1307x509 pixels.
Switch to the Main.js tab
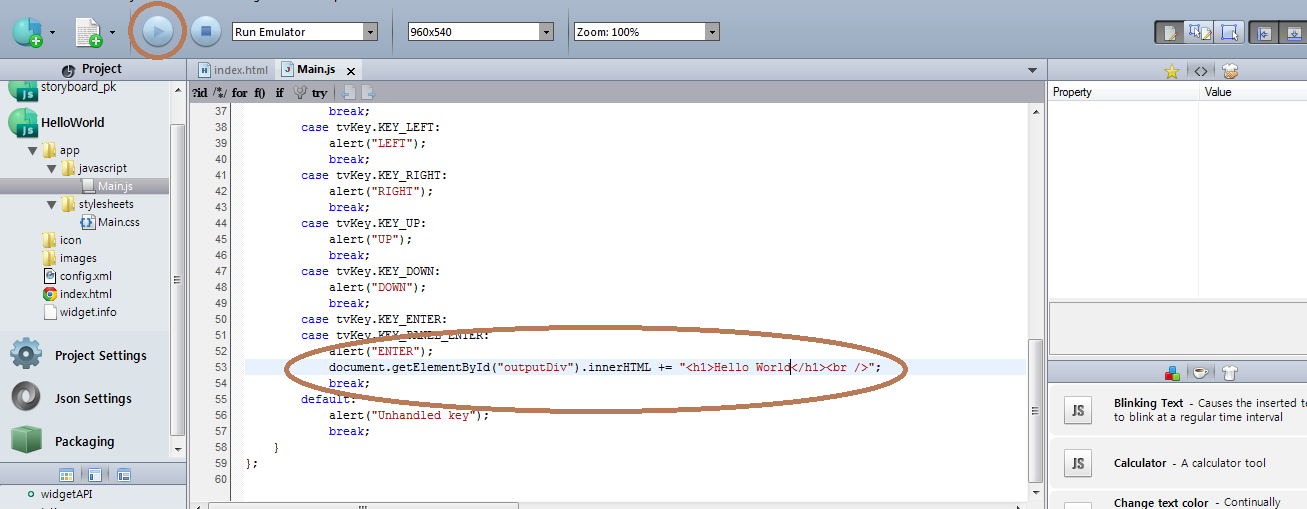pyautogui.click(x=308, y=70)
